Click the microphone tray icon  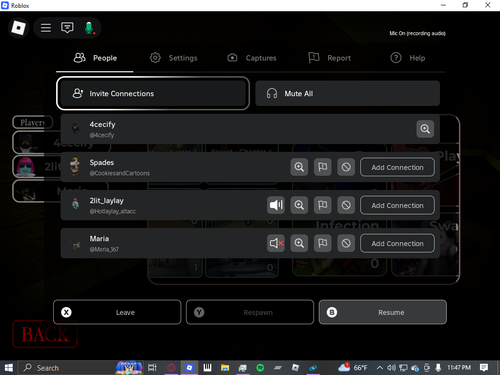[438, 368]
